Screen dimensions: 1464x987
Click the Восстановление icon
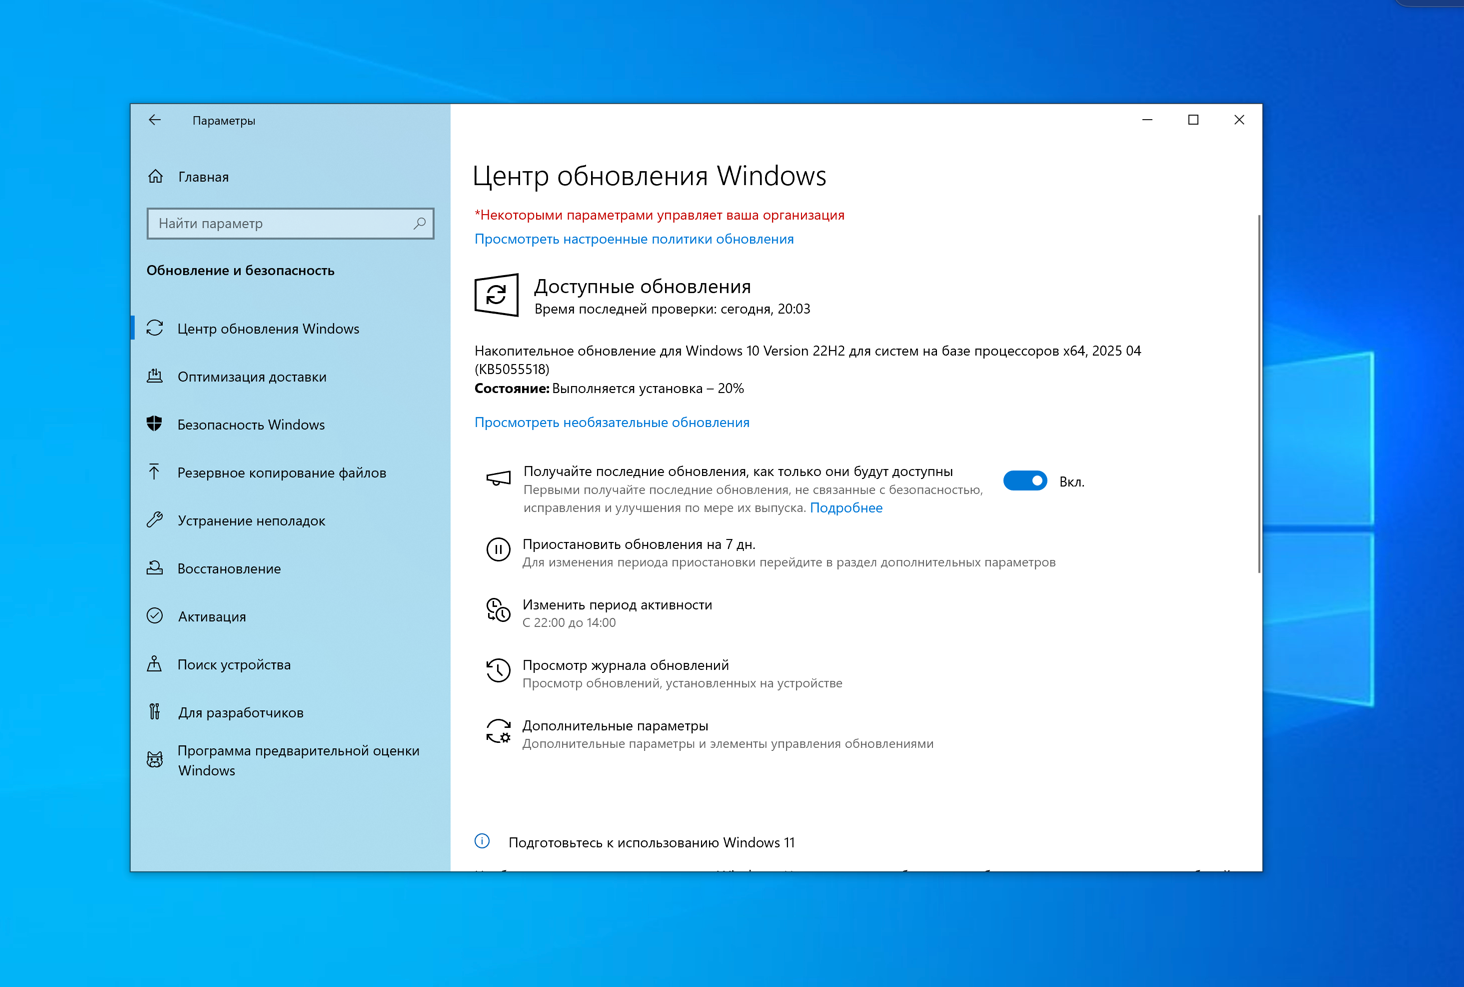[x=155, y=568]
